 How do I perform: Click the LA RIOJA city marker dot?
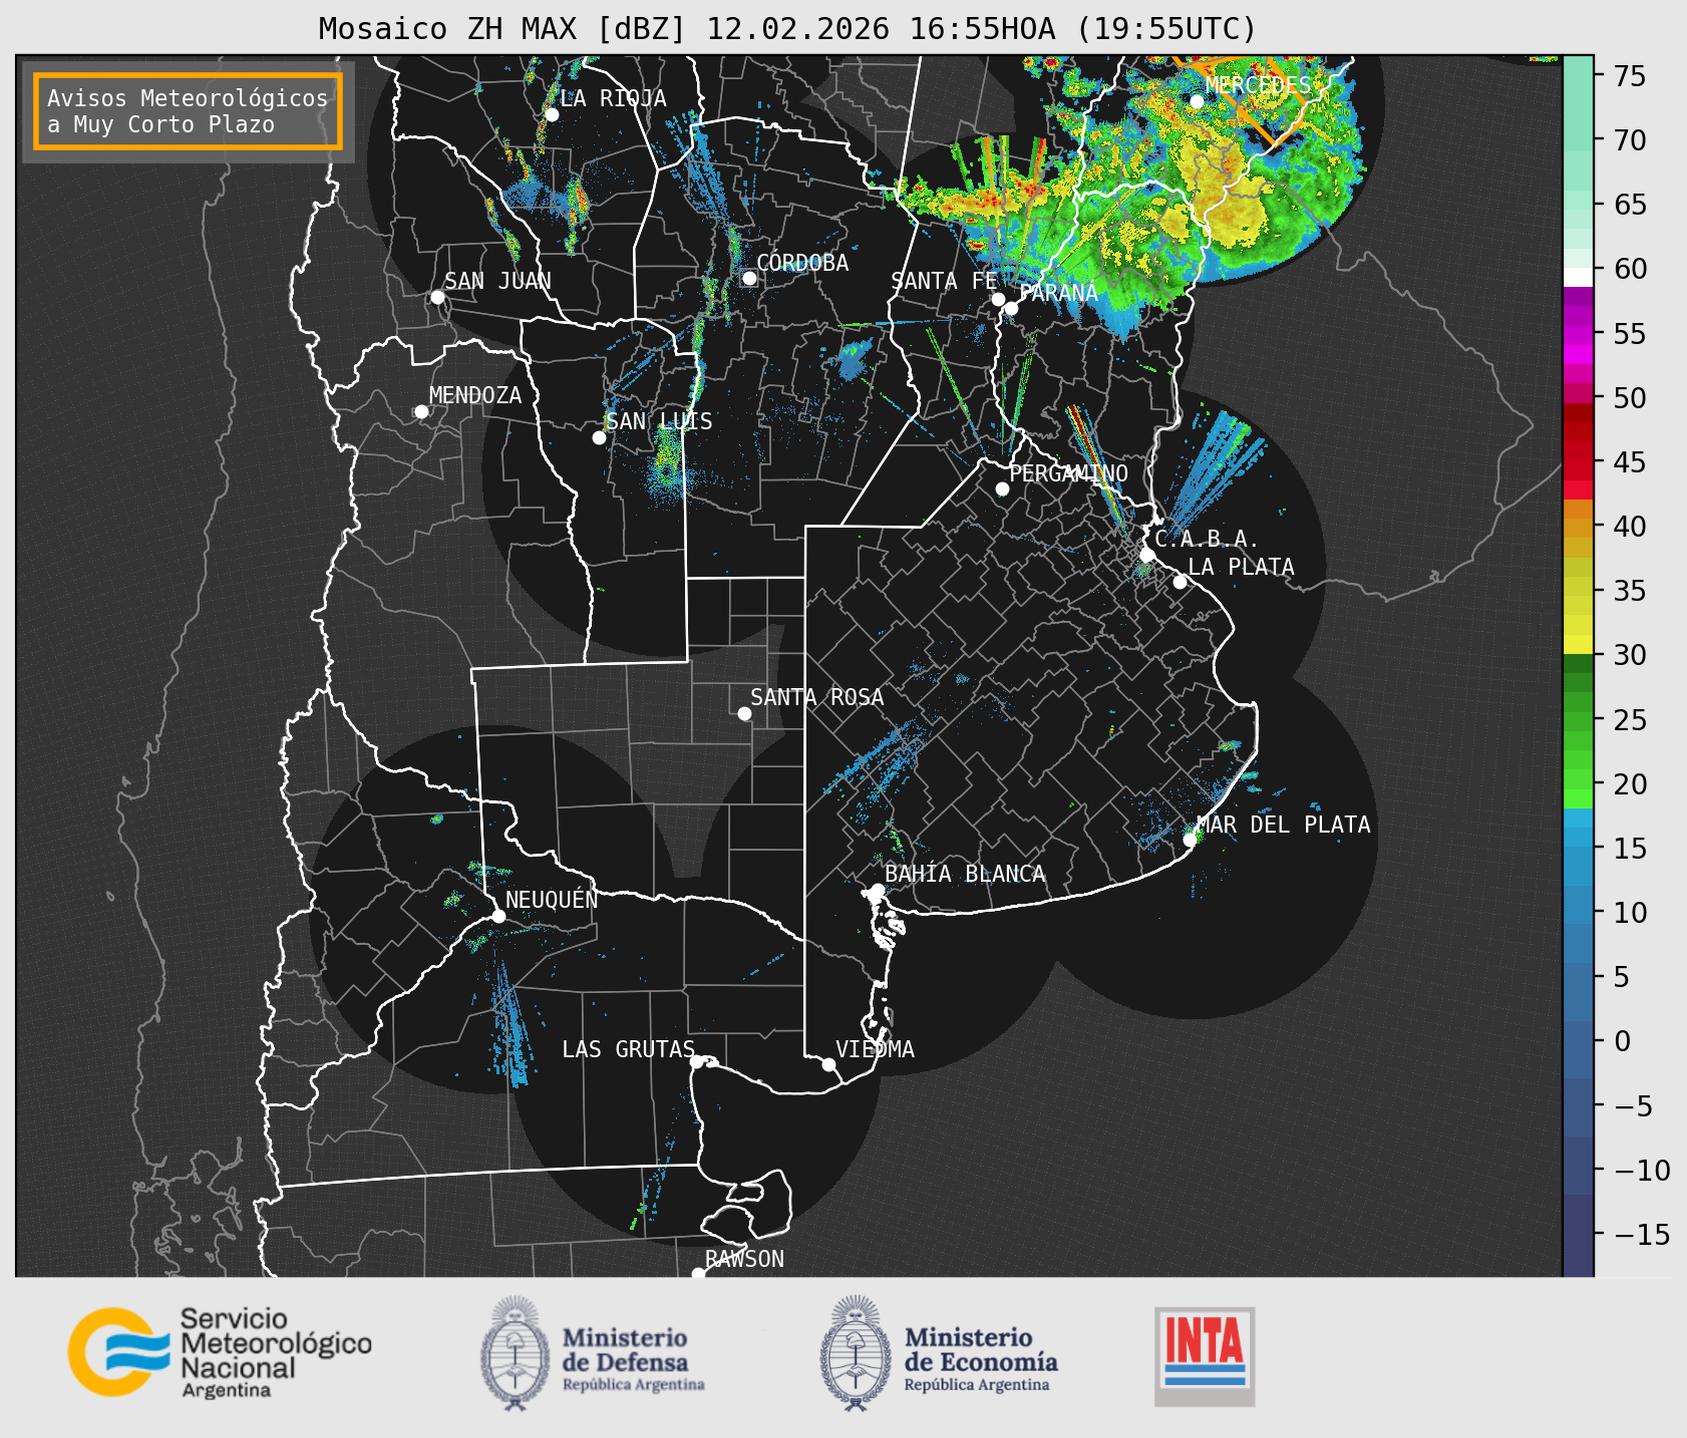[552, 115]
